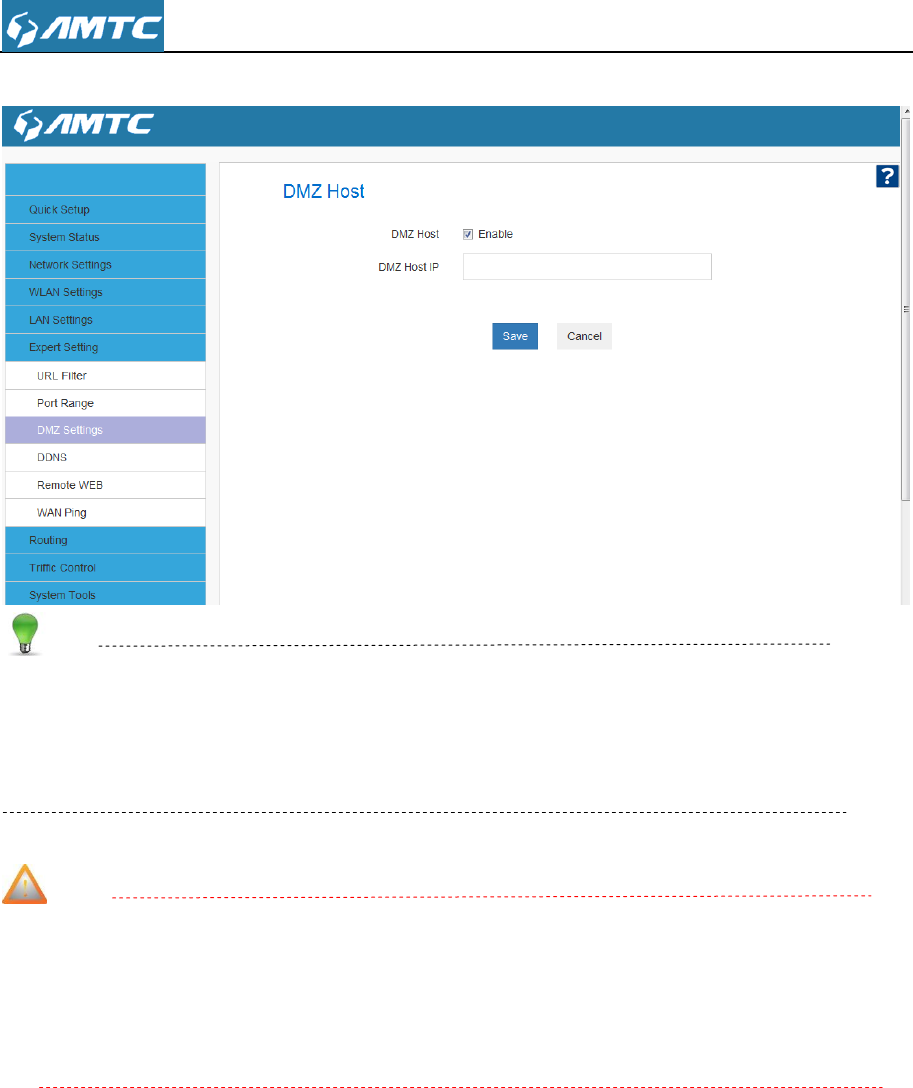Open LAN Settings menu
Image resolution: width=913 pixels, height=1088 pixels.
(105, 320)
